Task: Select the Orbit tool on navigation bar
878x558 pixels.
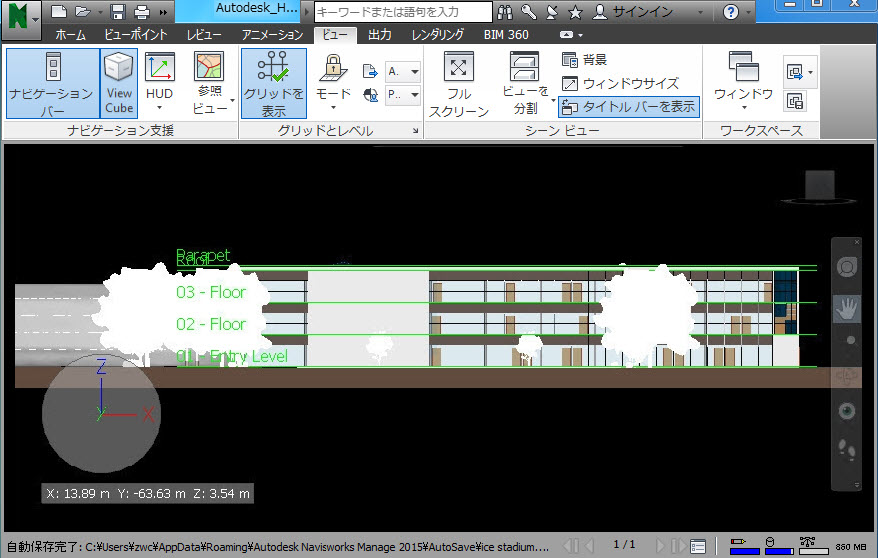Action: coord(847,377)
